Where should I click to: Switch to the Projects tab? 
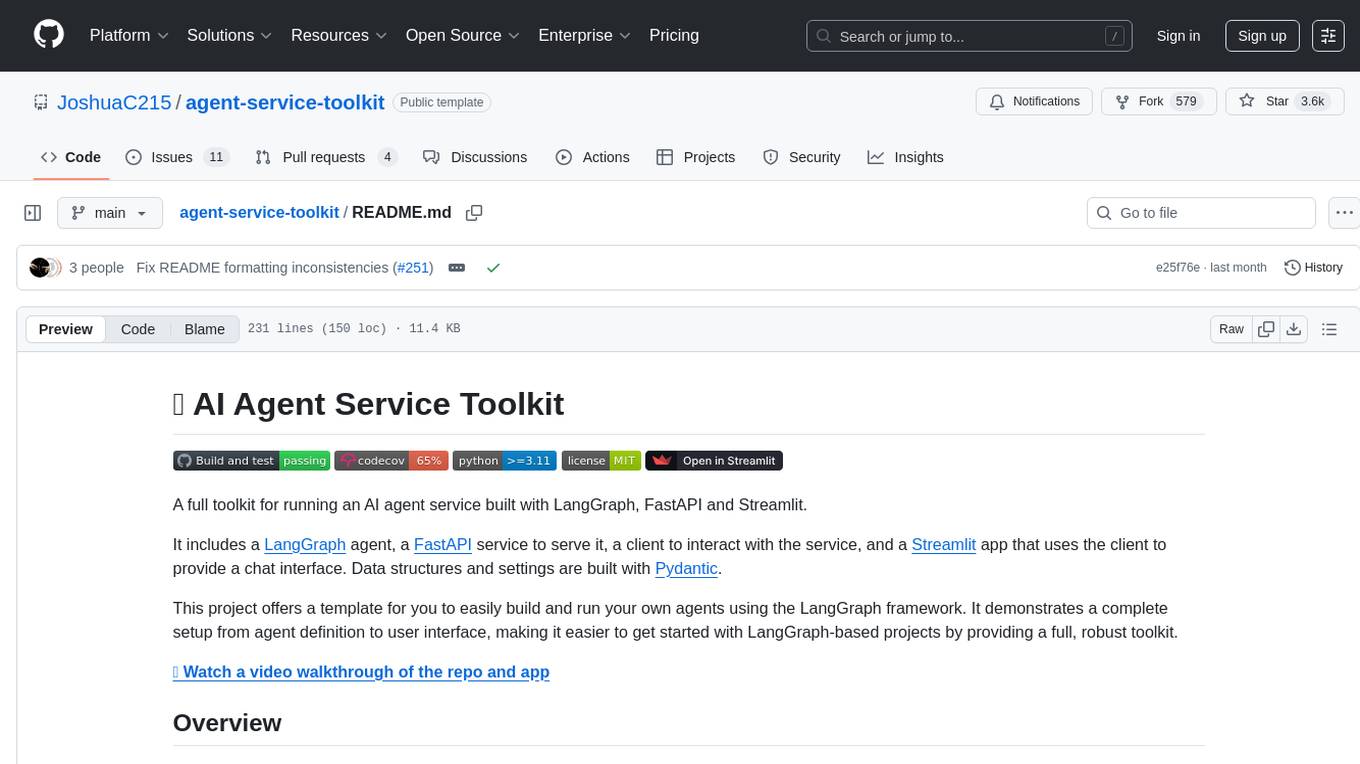696,157
